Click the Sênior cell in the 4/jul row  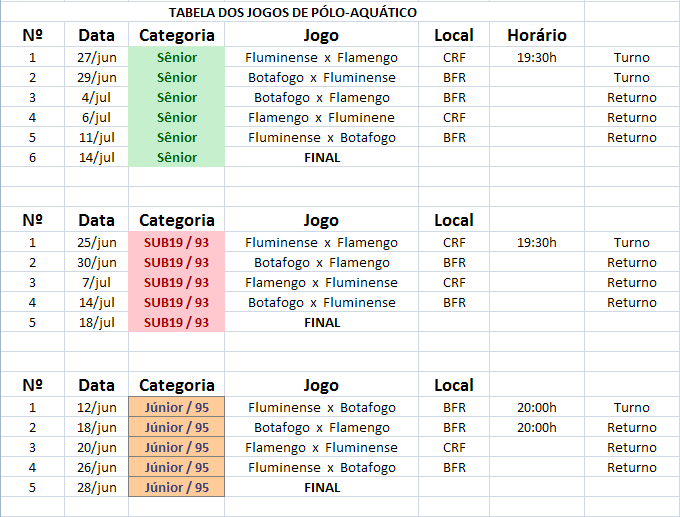(177, 97)
